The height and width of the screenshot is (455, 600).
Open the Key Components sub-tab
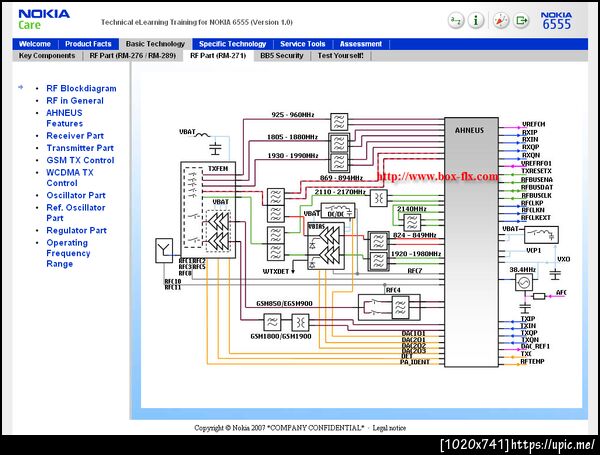click(x=47, y=56)
